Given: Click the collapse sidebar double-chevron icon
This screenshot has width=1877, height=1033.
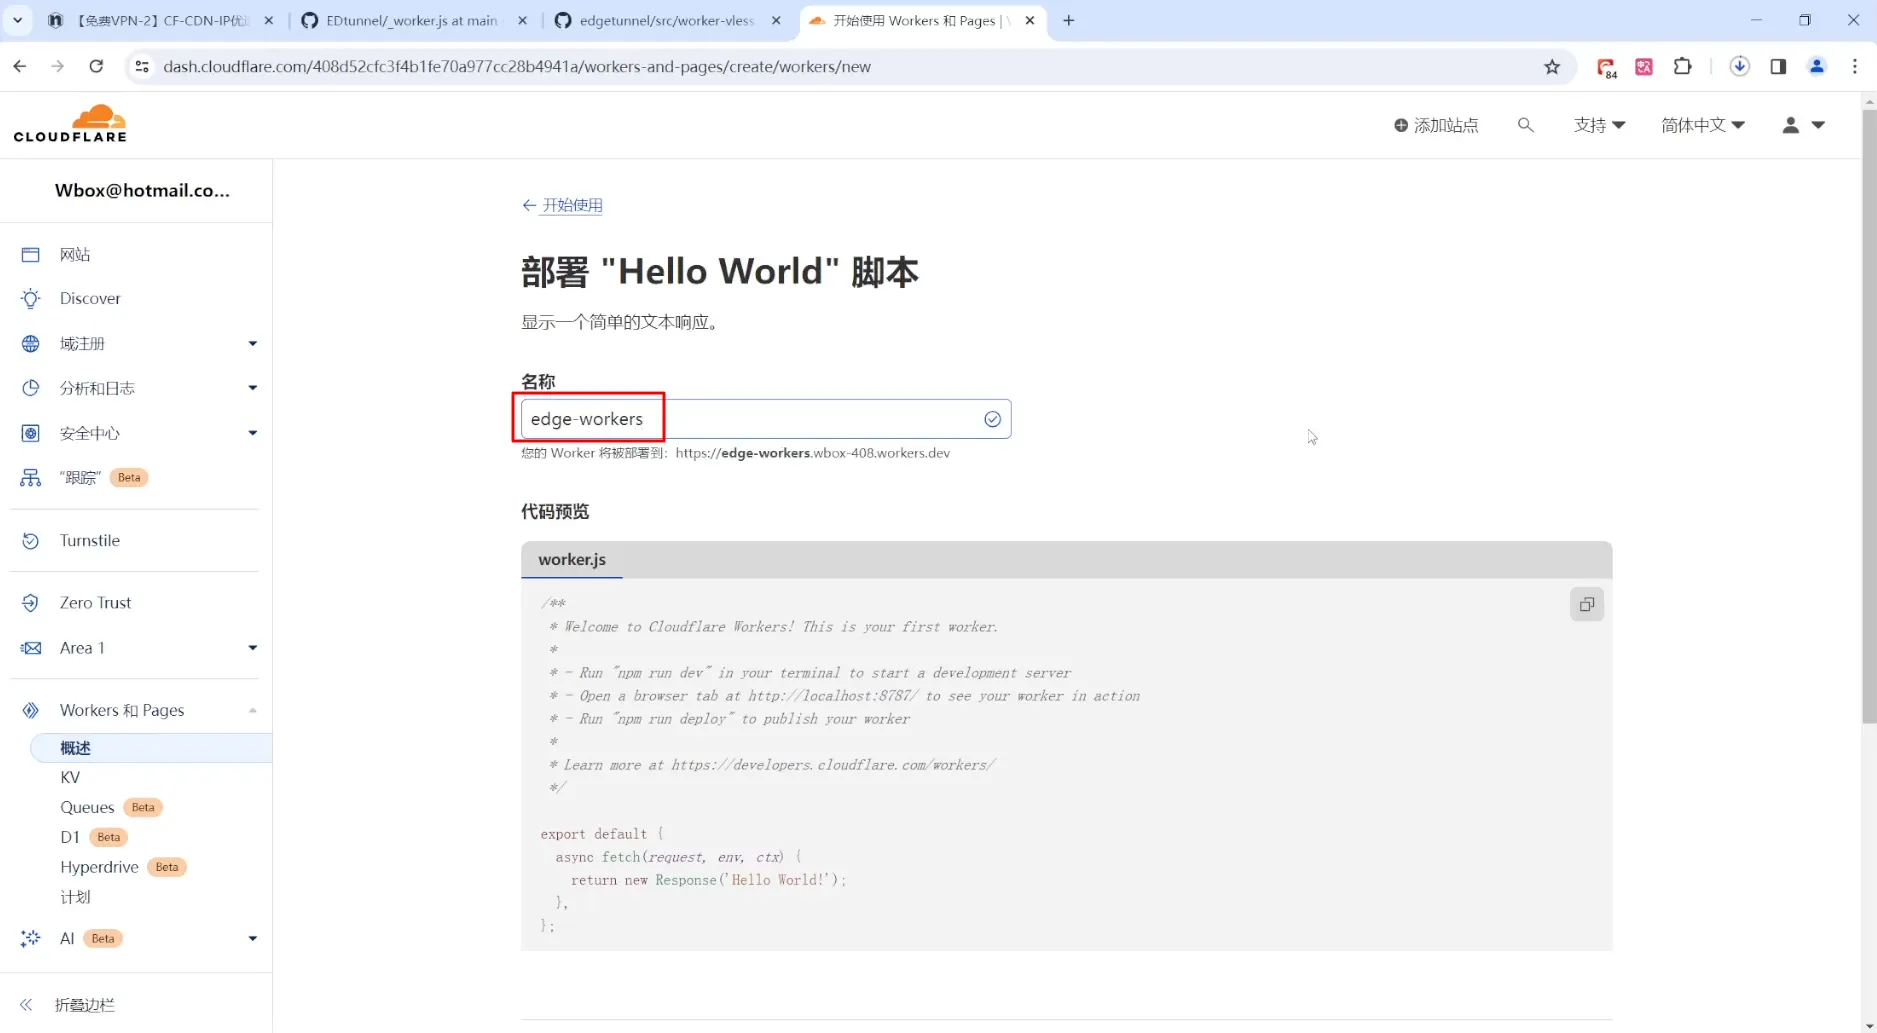Looking at the screenshot, I should click(x=26, y=1005).
